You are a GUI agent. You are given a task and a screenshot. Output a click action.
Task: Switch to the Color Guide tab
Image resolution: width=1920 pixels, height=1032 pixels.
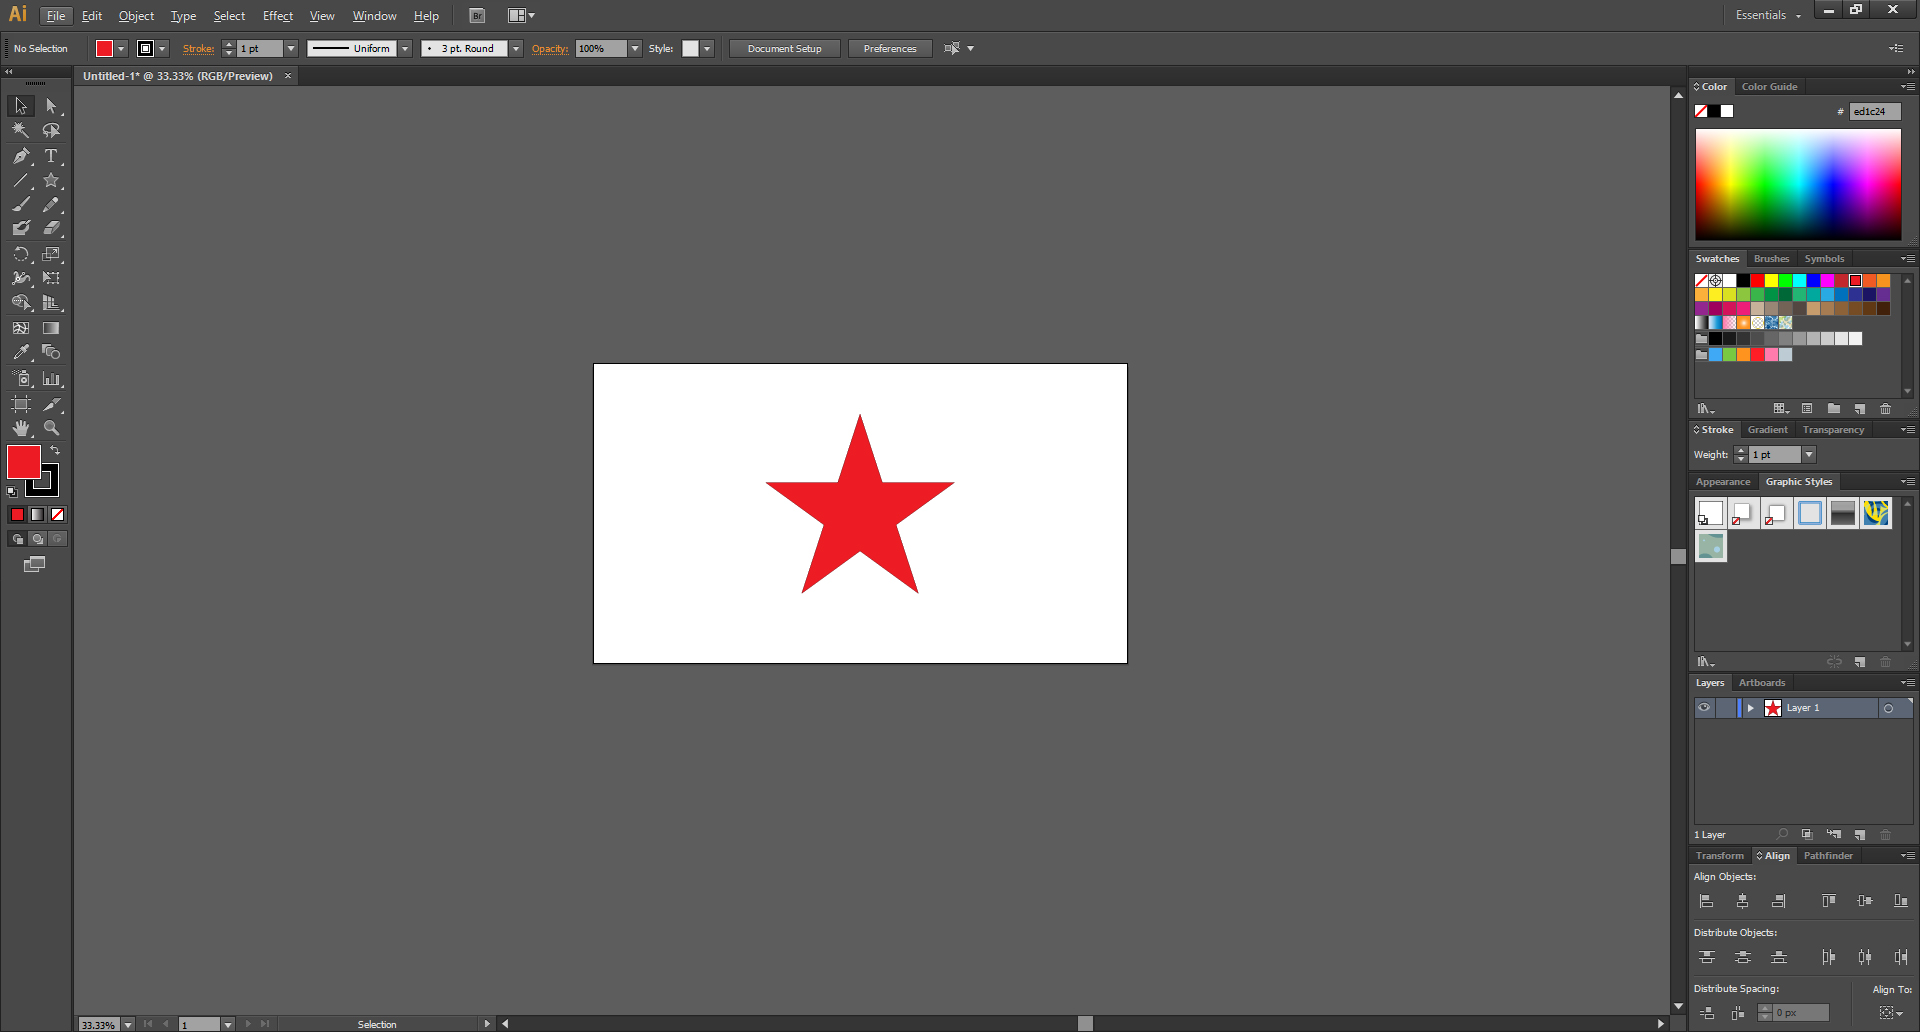(1769, 87)
